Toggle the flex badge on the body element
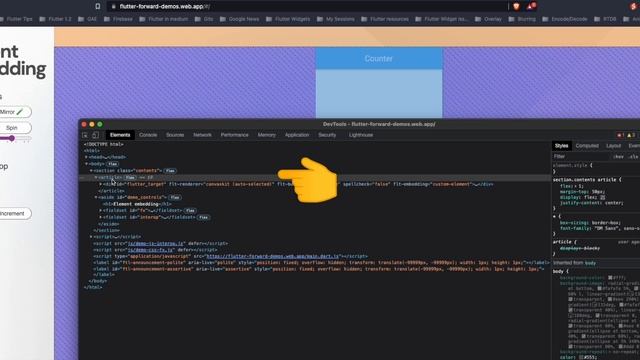 tap(112, 164)
